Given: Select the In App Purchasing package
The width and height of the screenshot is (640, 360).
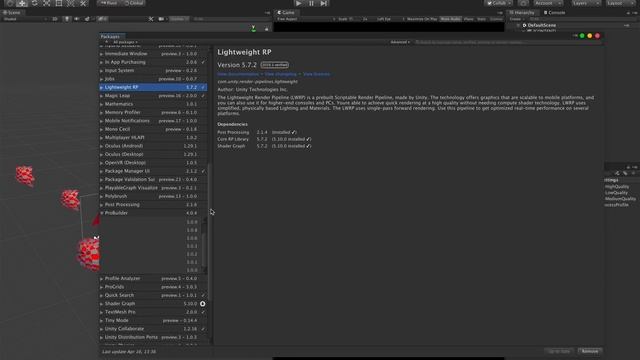Looking at the screenshot, I should tap(153, 62).
